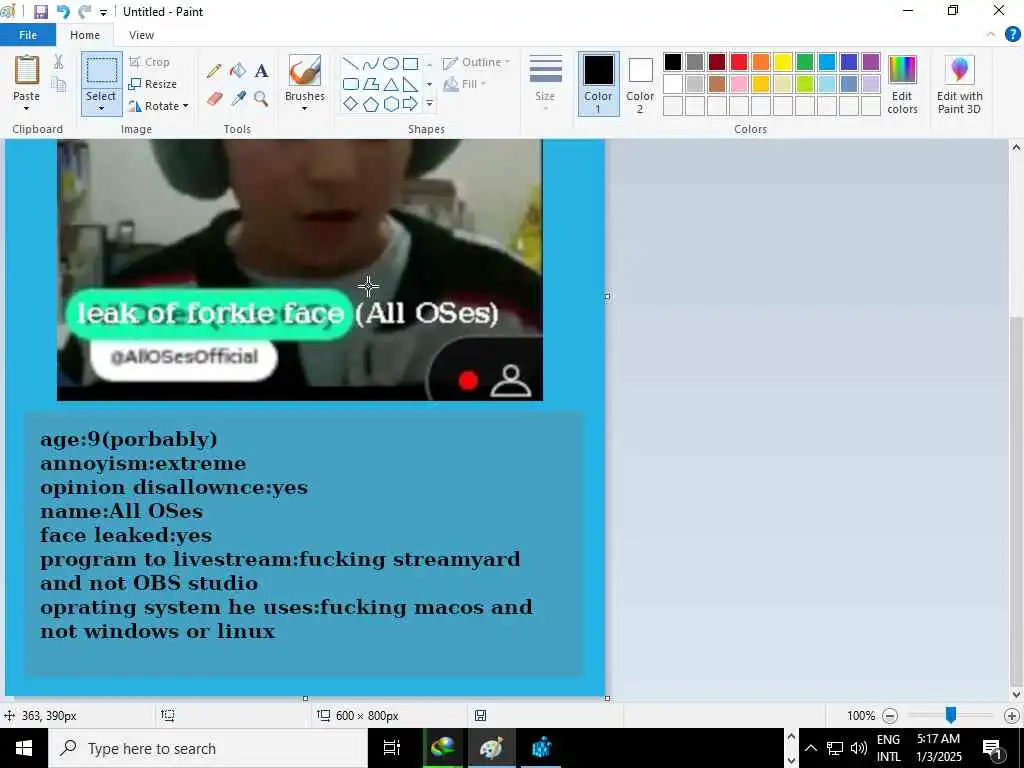This screenshot has width=1024, height=768.
Task: Open Edit with Paint 3D
Action: [959, 85]
